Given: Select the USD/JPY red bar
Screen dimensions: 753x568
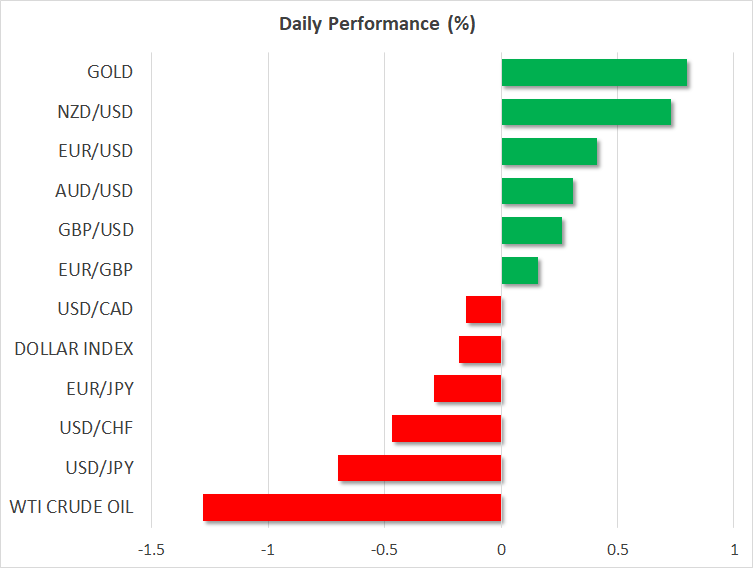Looking at the screenshot, I should coord(420,467).
